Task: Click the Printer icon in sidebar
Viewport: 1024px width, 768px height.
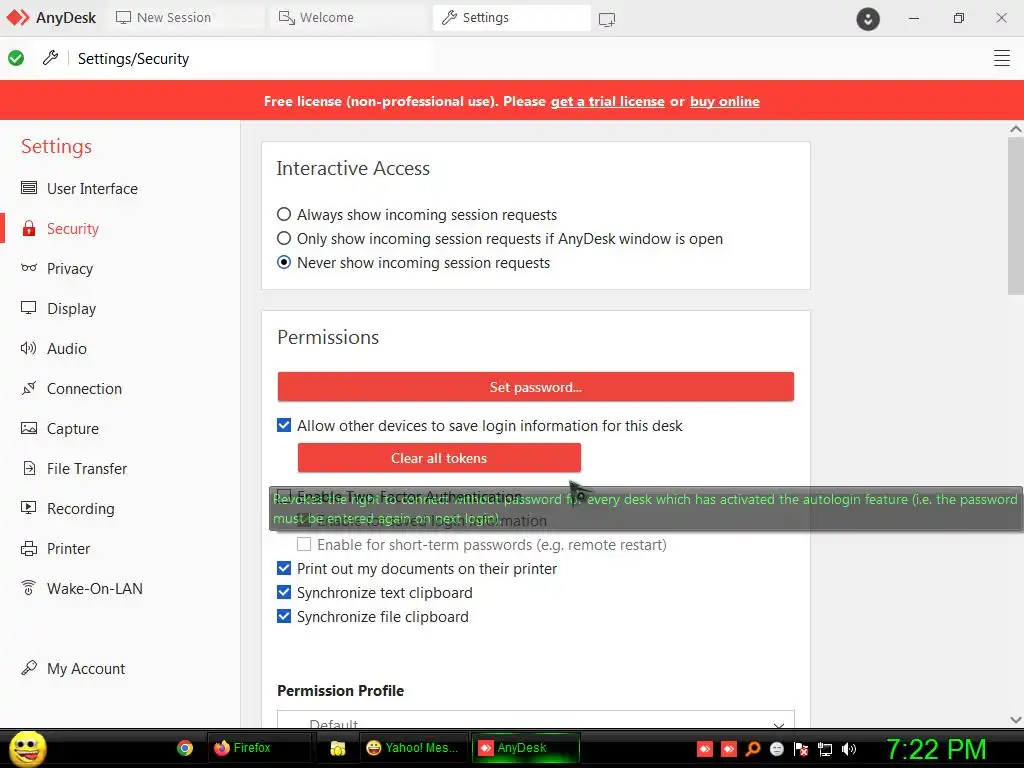Action: (x=29, y=549)
